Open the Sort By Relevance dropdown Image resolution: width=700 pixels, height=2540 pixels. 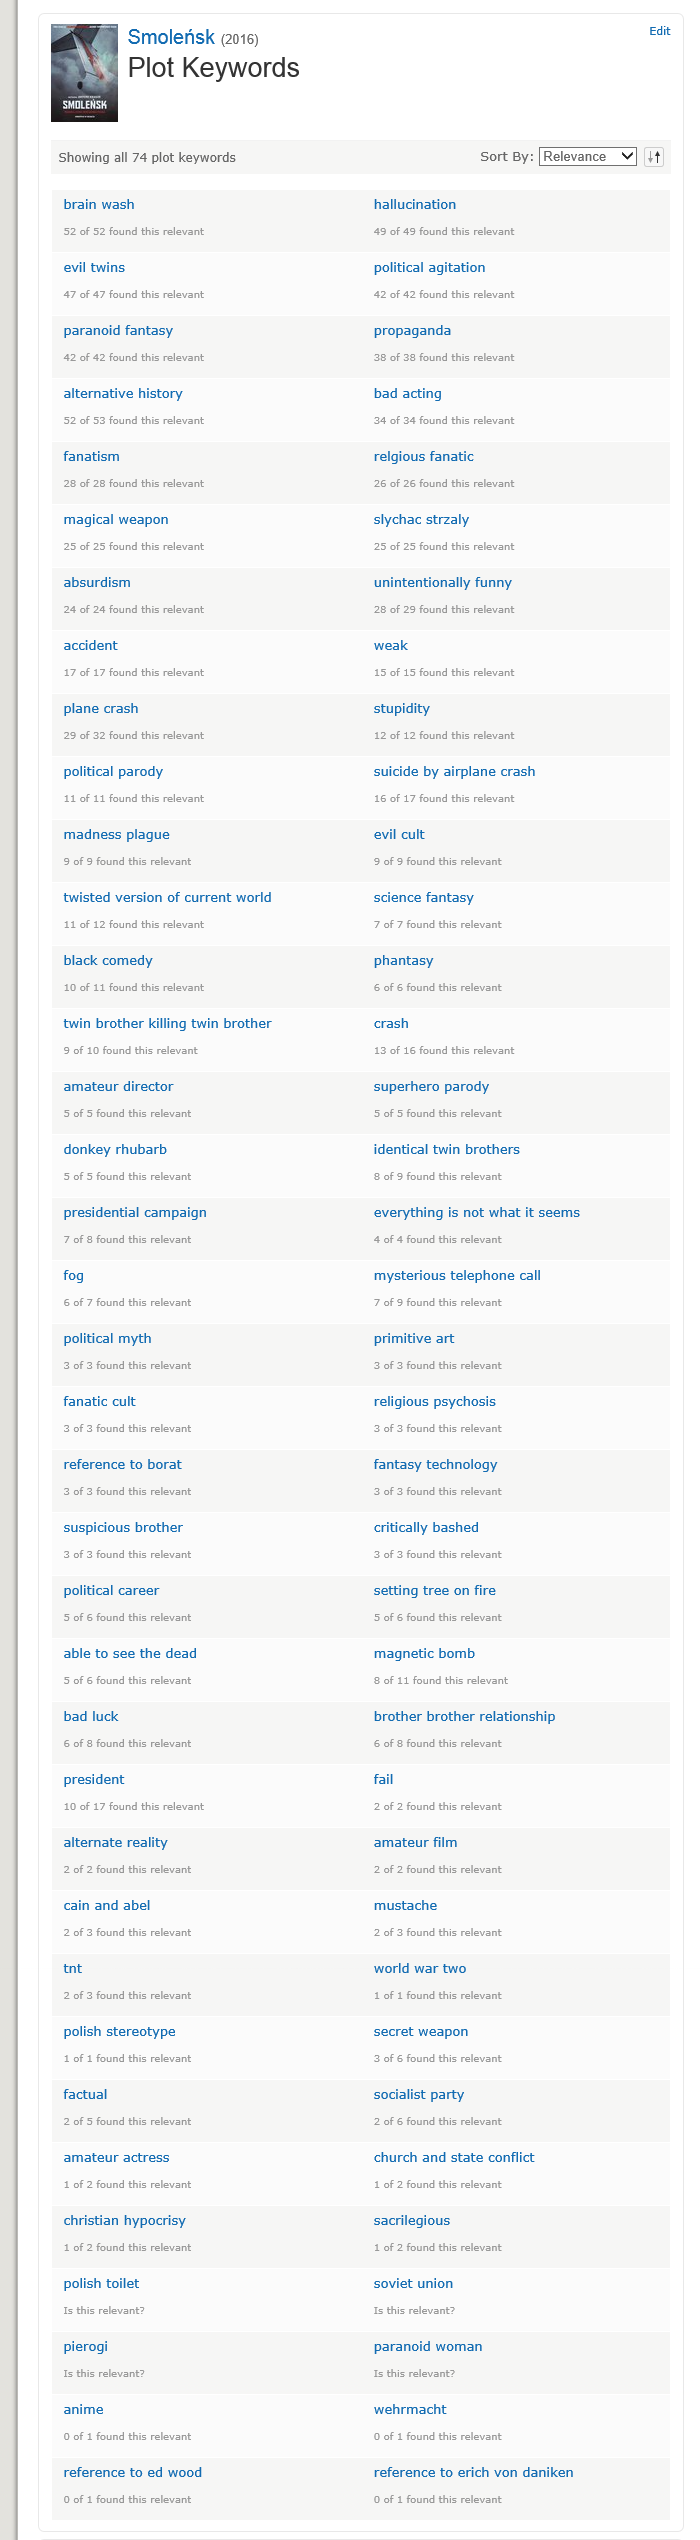click(x=587, y=157)
